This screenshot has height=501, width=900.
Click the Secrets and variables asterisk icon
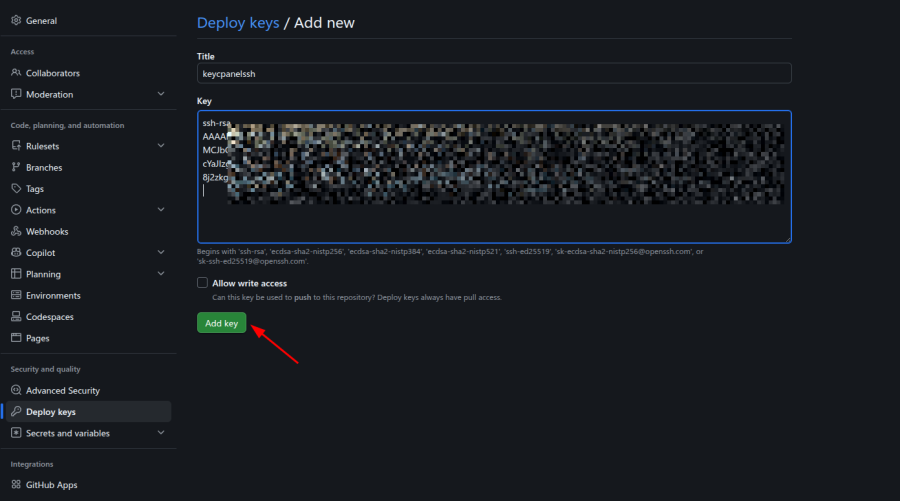click(x=16, y=433)
